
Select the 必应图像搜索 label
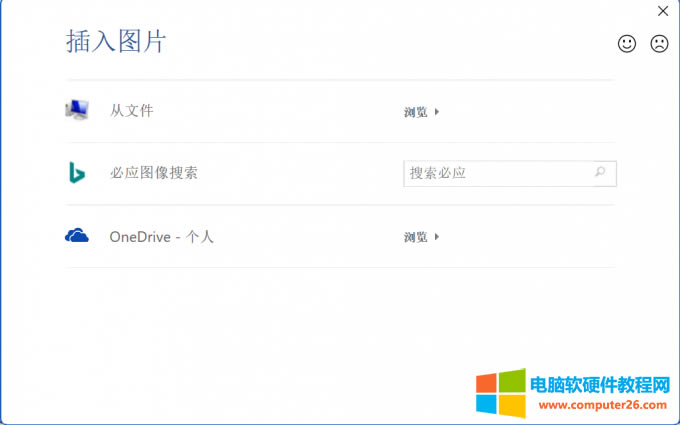(154, 173)
